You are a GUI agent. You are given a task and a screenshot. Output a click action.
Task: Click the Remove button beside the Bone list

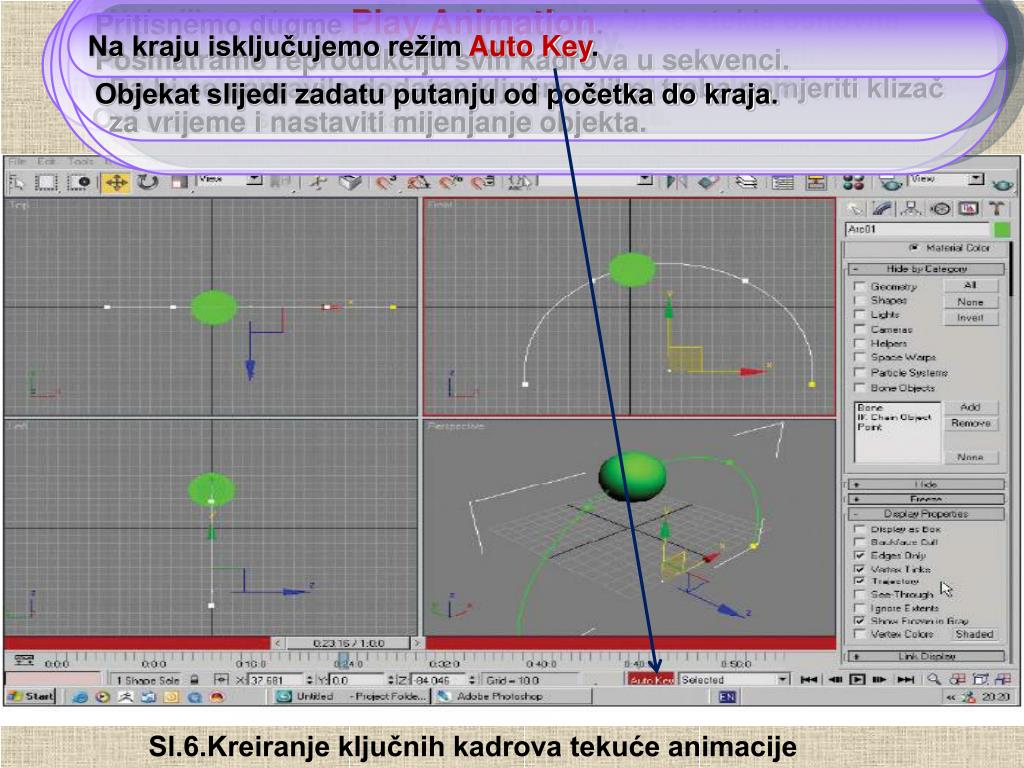click(970, 423)
